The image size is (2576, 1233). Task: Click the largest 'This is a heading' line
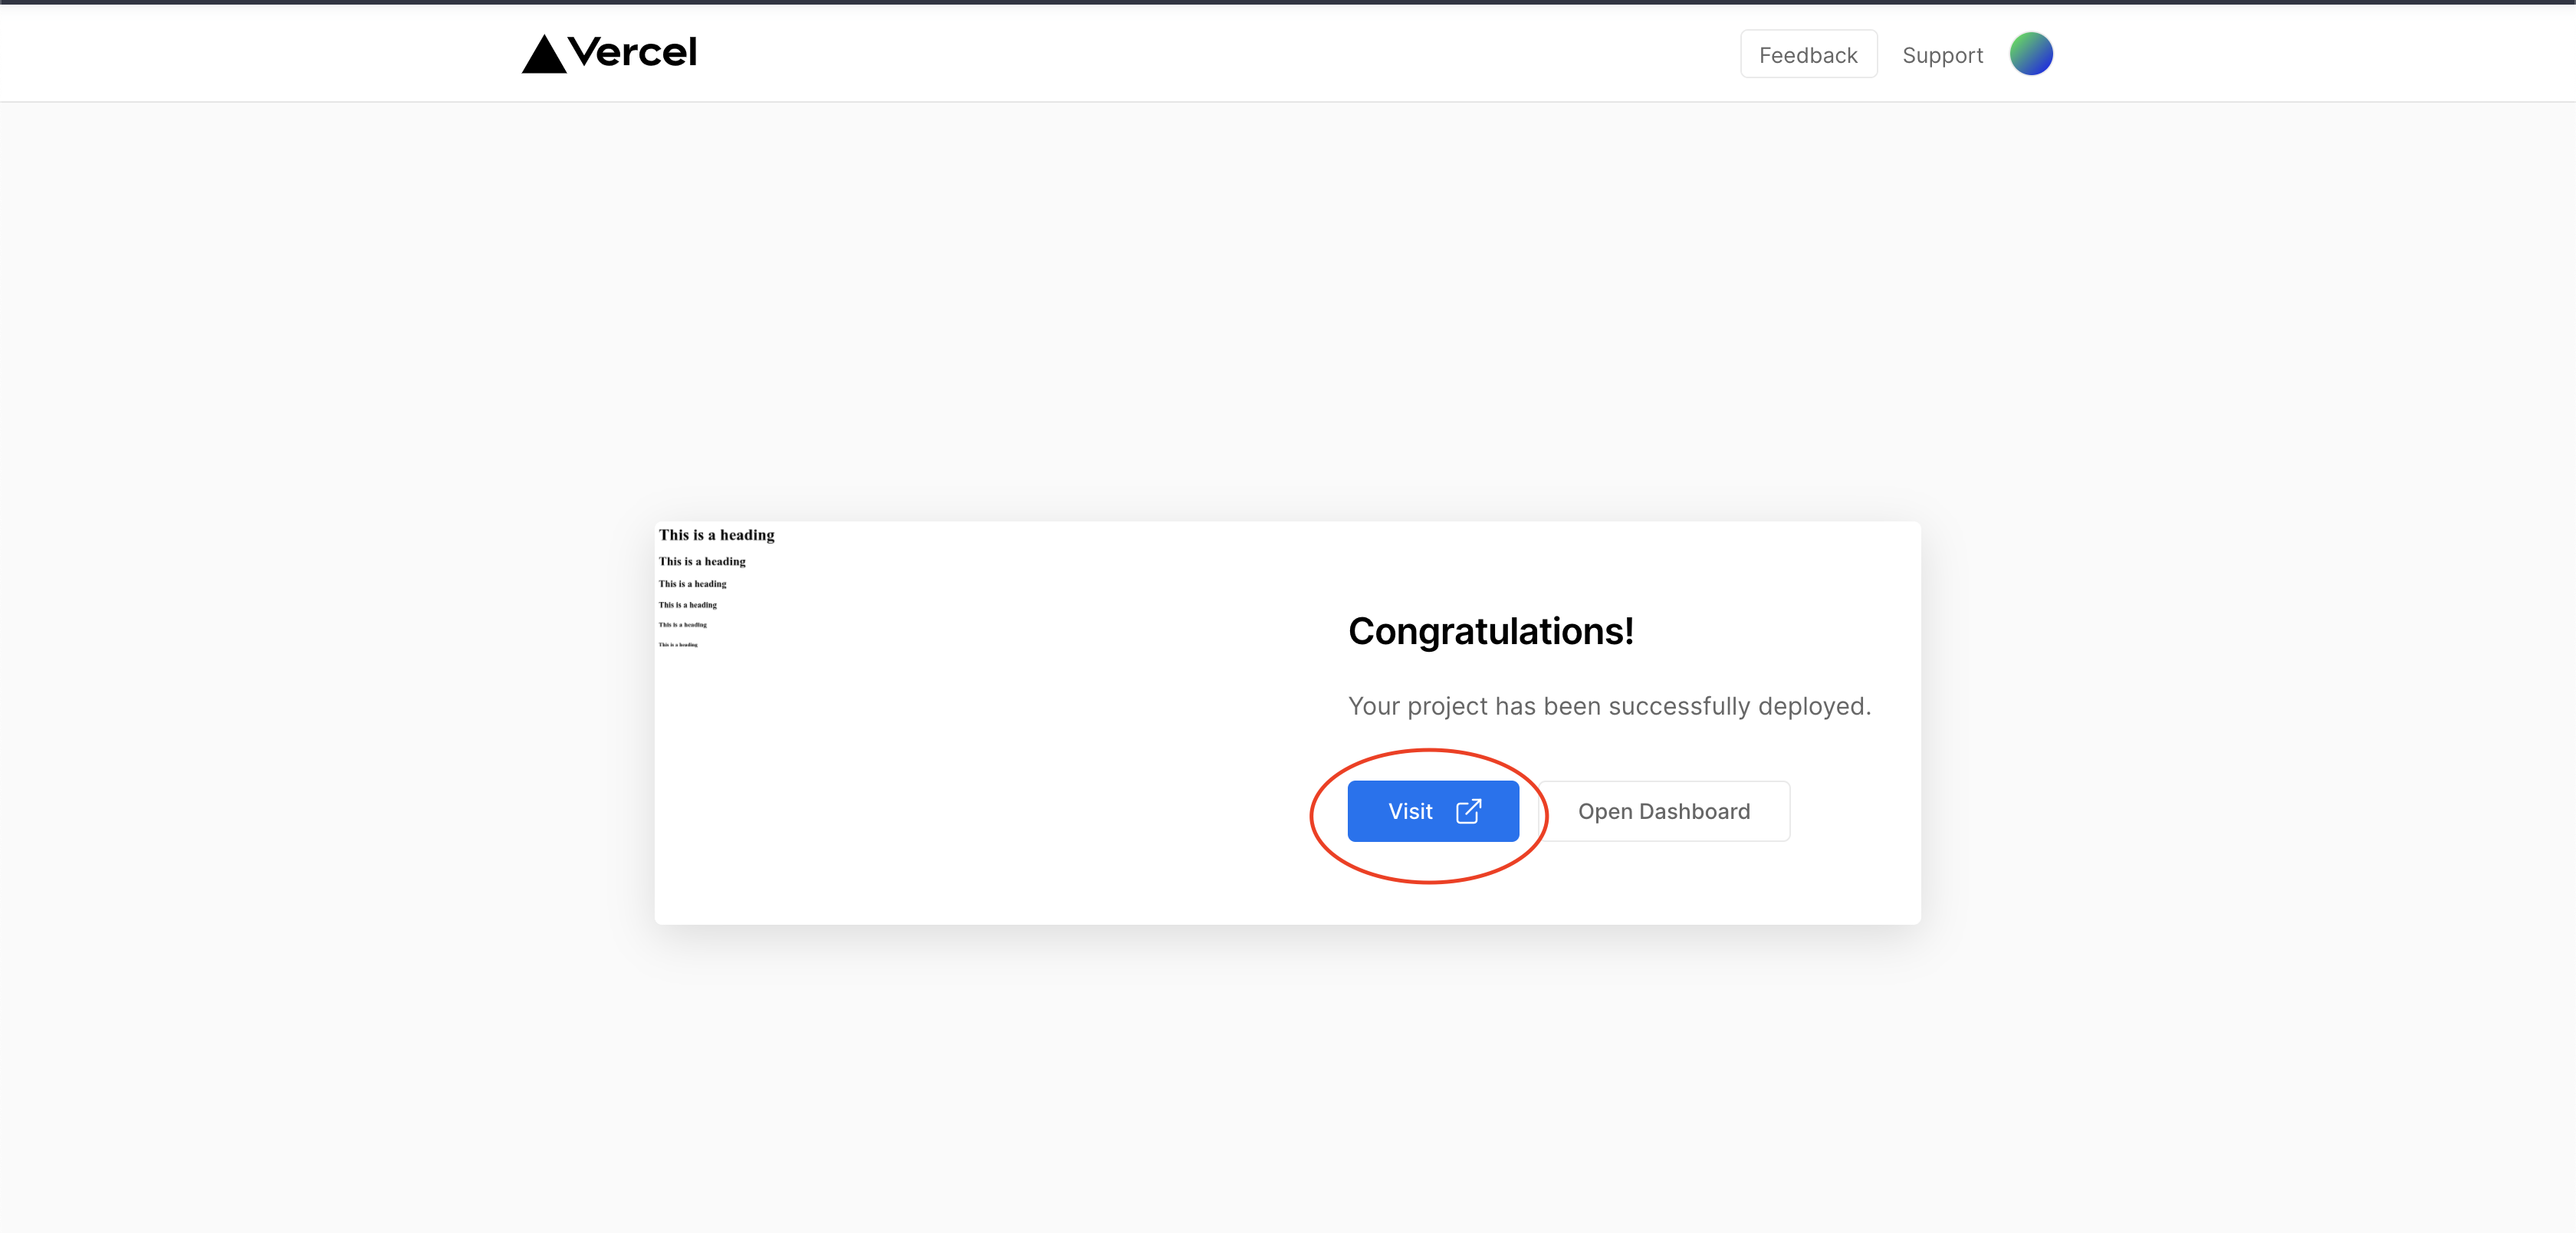point(716,535)
